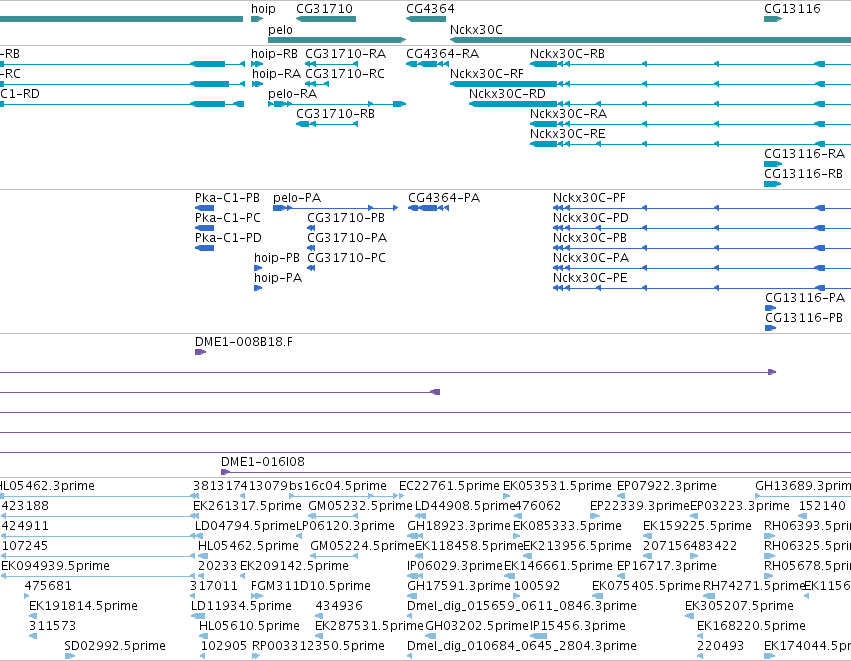
Task: Select the pelo-PA CDS label
Action: pos(297,198)
